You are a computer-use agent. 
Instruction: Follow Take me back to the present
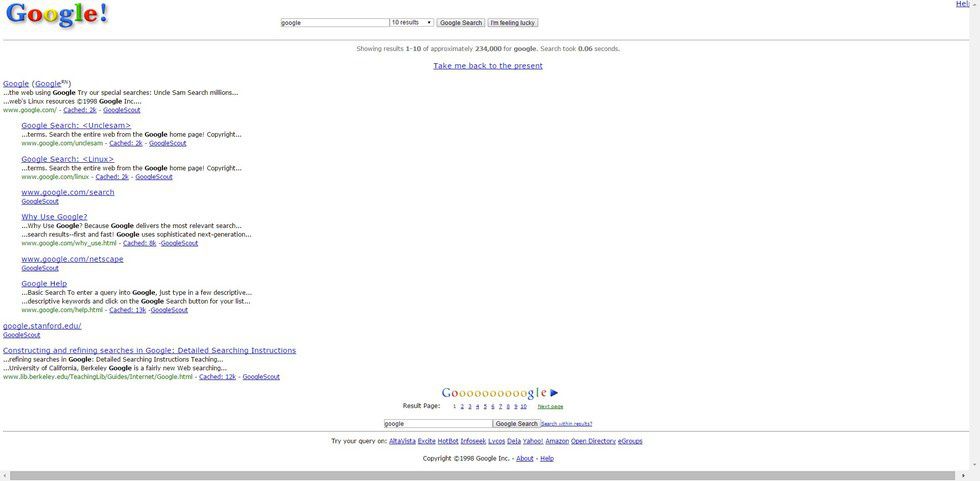point(488,66)
